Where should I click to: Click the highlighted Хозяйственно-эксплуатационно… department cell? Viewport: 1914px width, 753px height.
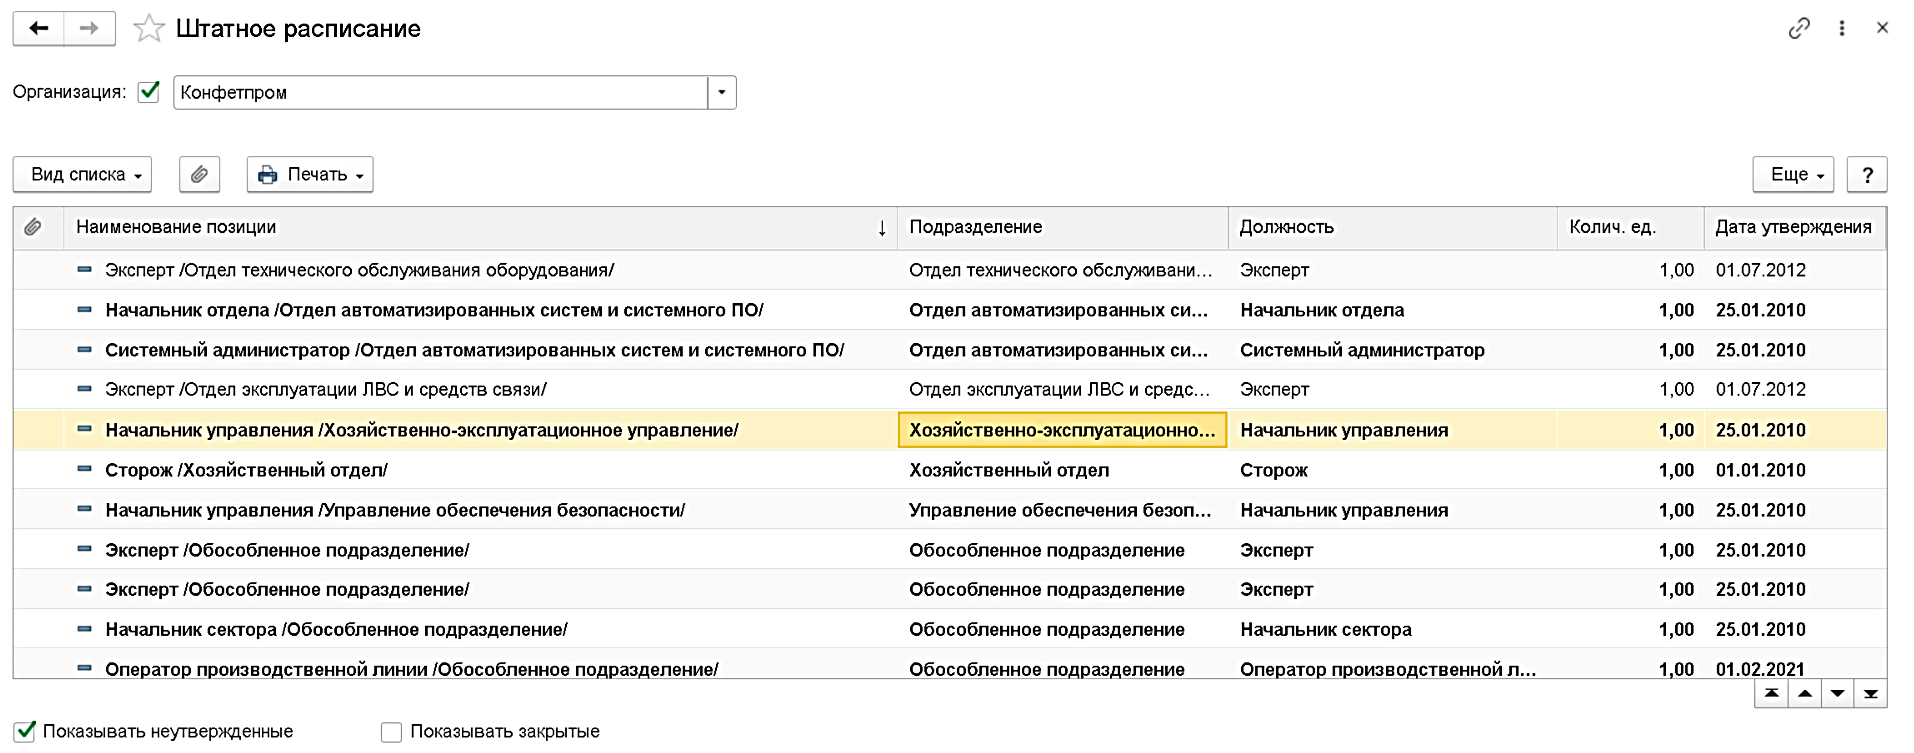(x=1062, y=430)
